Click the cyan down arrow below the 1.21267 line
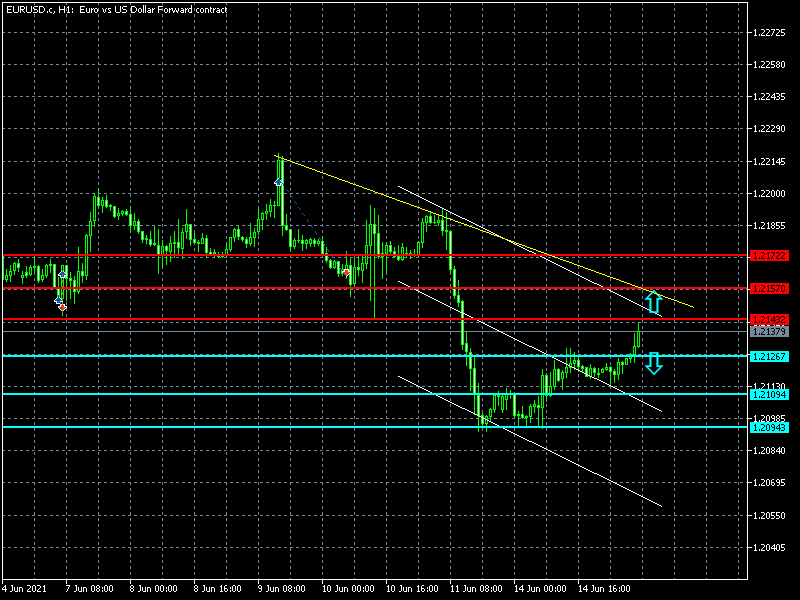Viewport: 800px width, 600px height. [x=654, y=363]
